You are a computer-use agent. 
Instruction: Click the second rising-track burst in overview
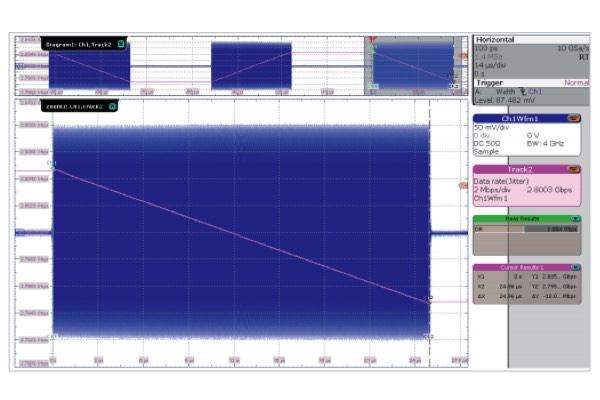[x=251, y=66]
